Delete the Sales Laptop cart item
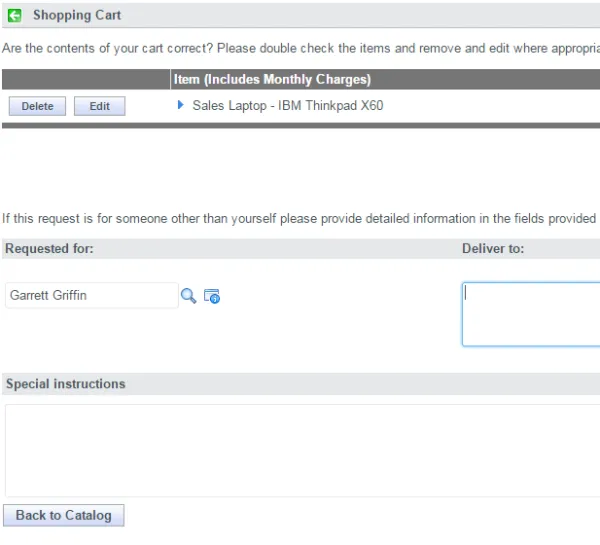600x545 pixels. point(37,106)
